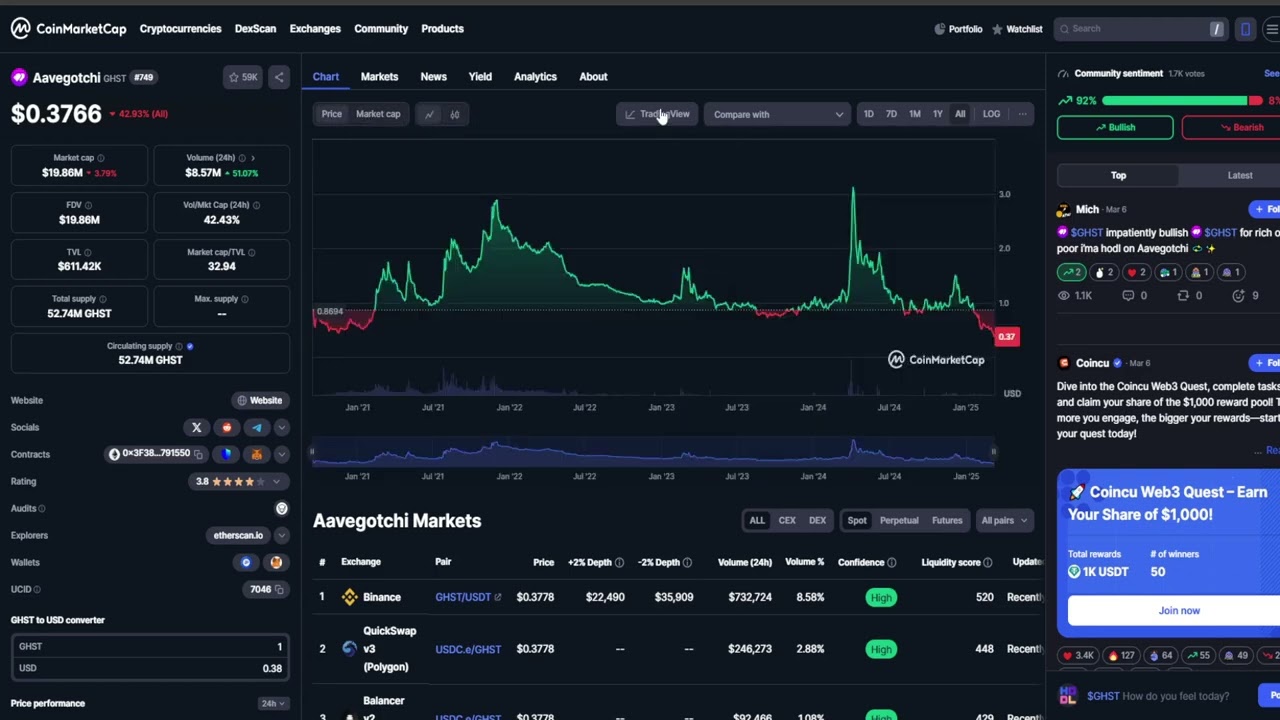Open the Reddit social link
This screenshot has height=720, width=1280.
click(x=226, y=427)
